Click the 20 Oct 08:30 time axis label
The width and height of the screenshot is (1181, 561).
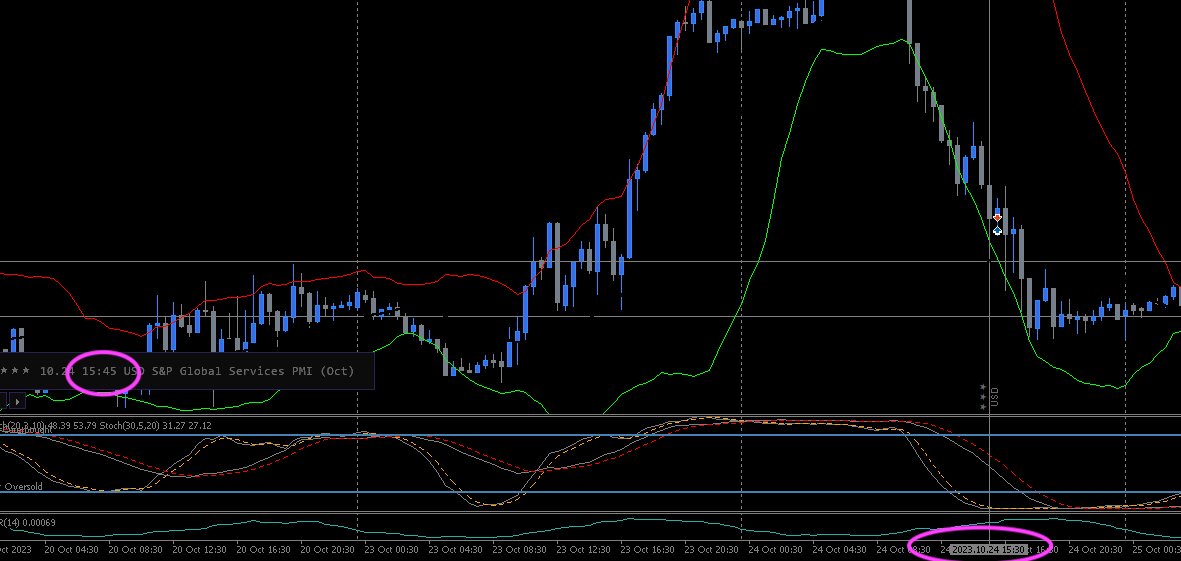(x=136, y=550)
